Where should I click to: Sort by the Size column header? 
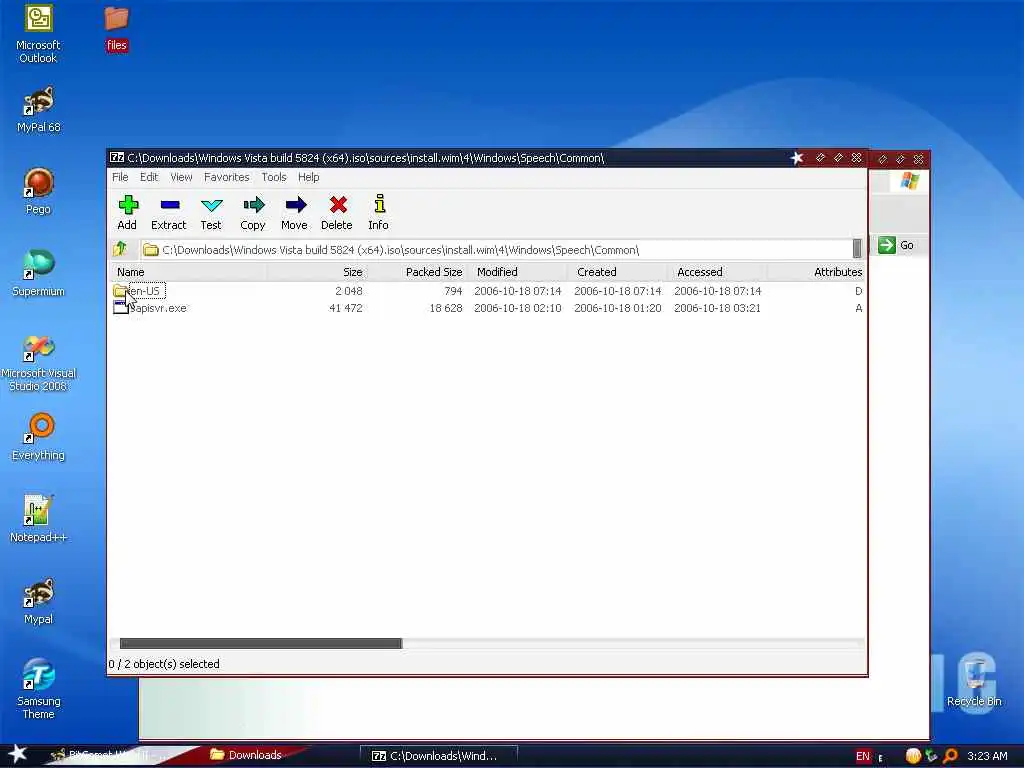pos(316,272)
